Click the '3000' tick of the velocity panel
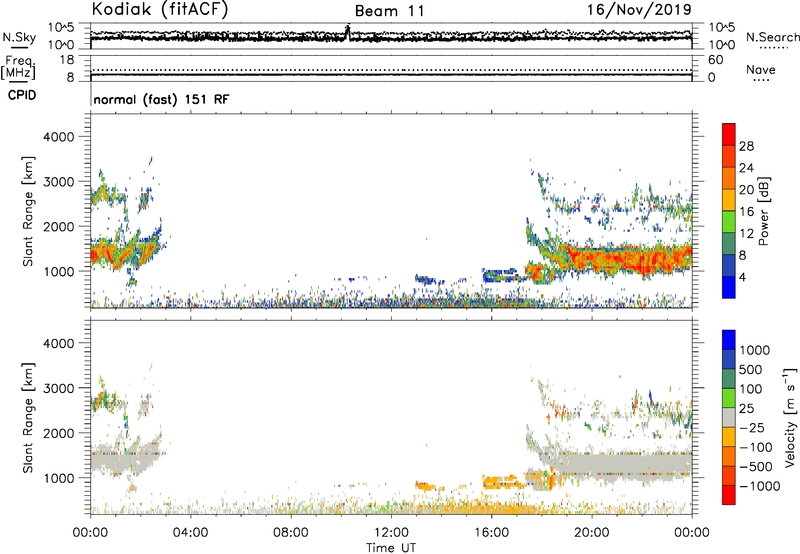The height and width of the screenshot is (554, 800). (59, 388)
